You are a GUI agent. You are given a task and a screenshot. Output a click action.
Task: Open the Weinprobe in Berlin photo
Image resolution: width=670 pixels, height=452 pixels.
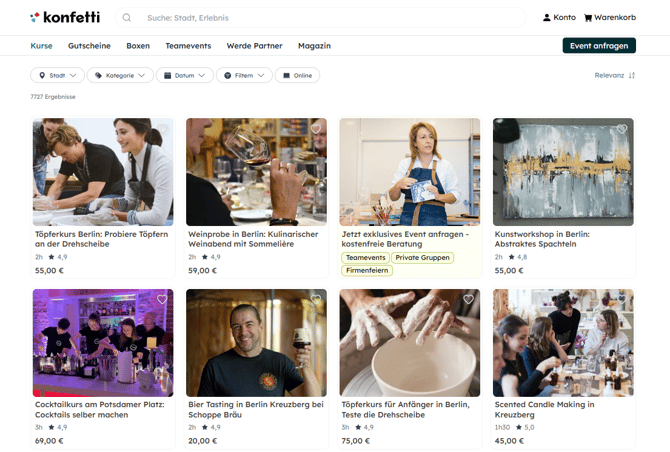tap(256, 172)
